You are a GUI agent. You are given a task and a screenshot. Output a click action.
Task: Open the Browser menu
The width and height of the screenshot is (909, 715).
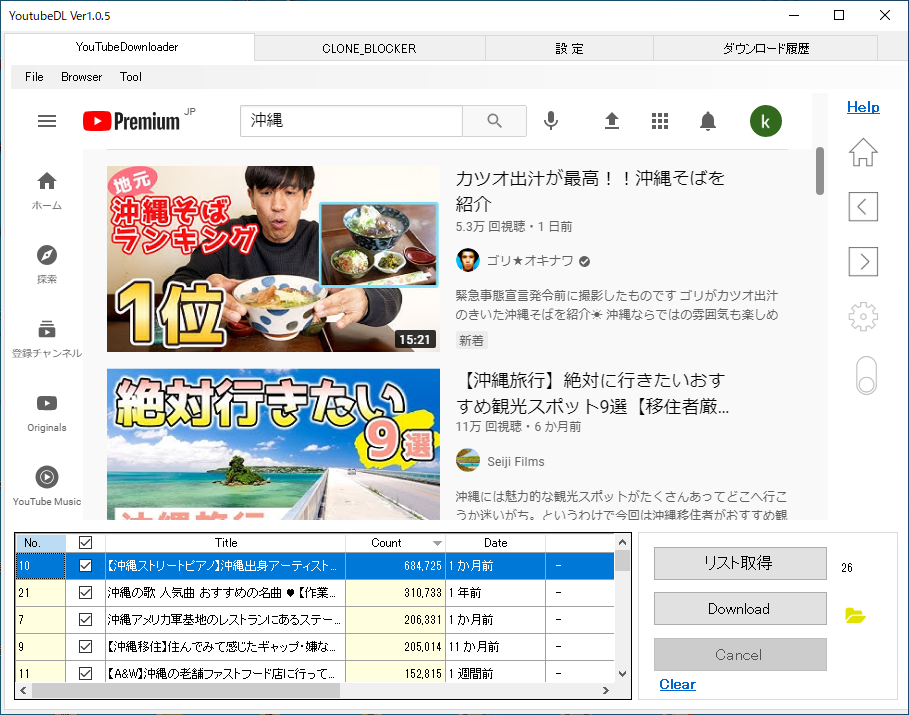click(x=81, y=77)
